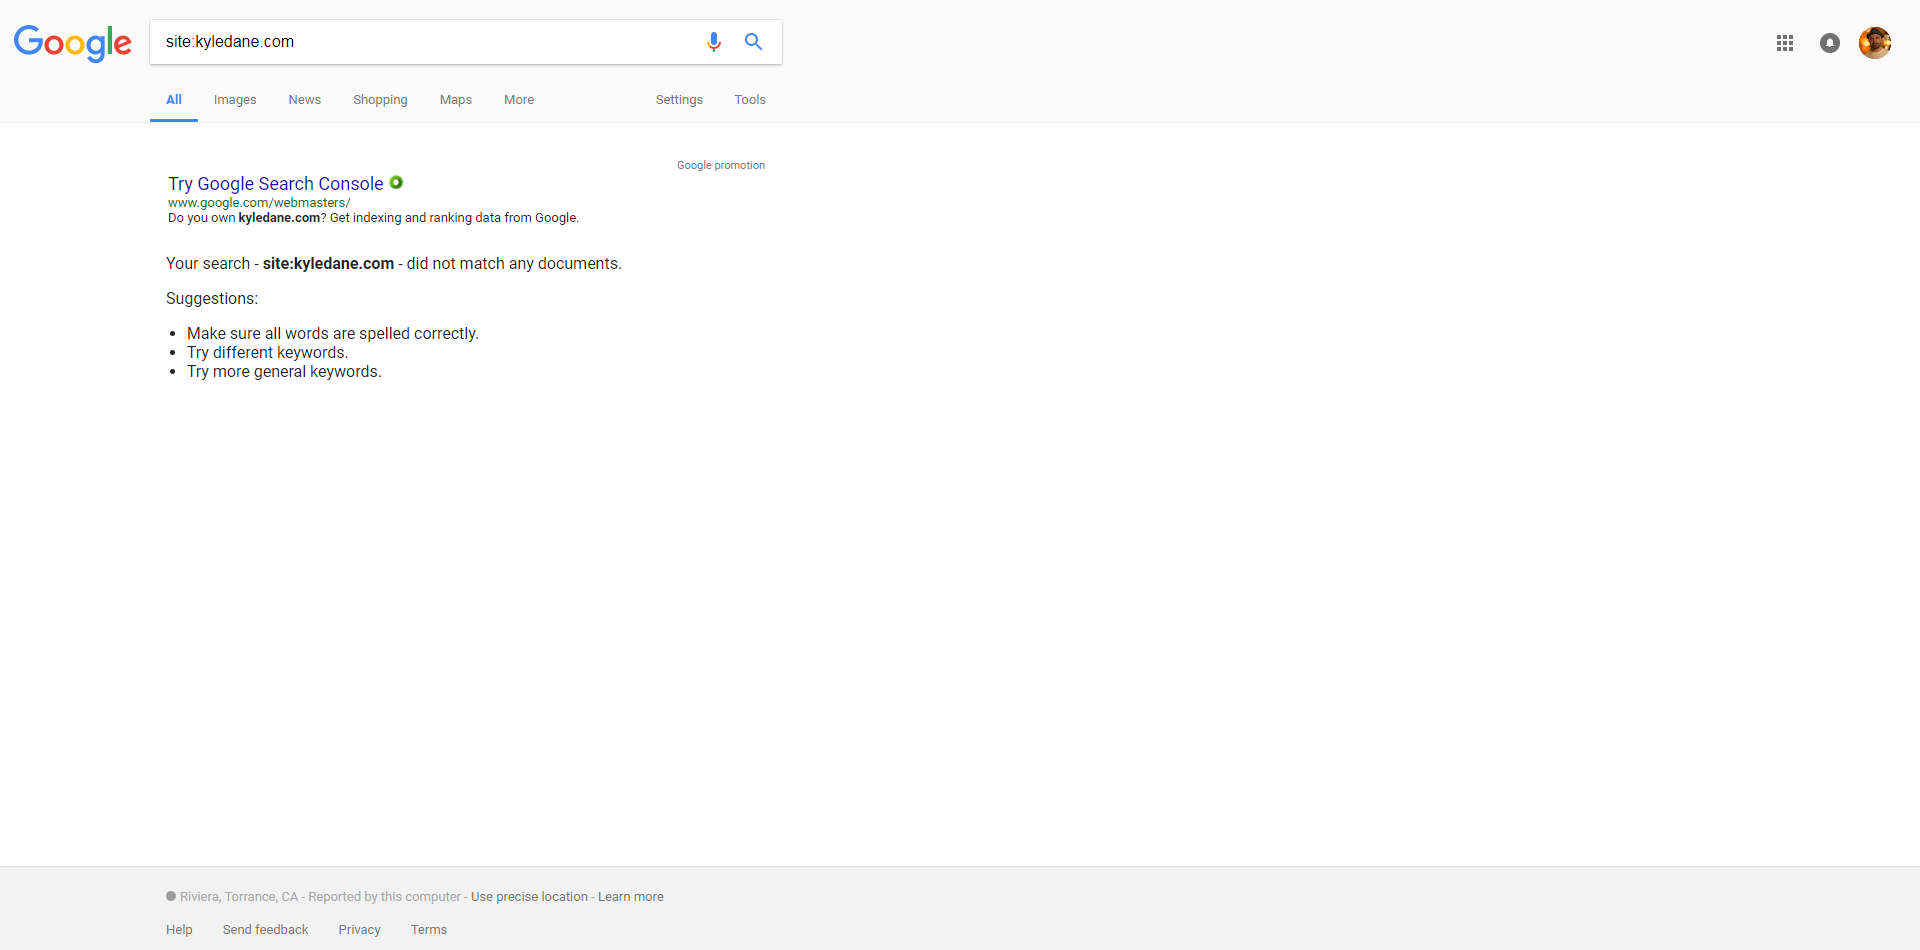Click 'Try different keywords.' suggestion

point(268,353)
